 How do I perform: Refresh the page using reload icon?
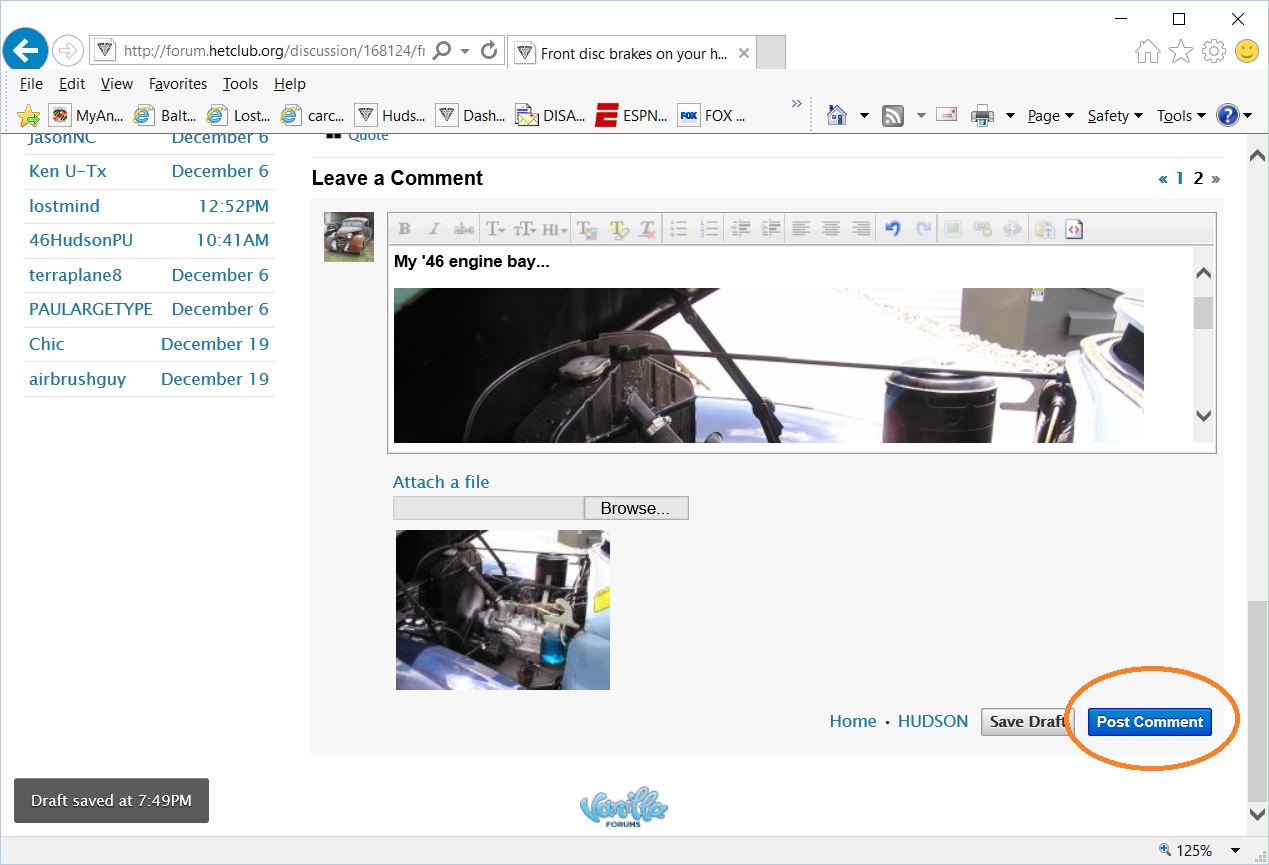point(489,50)
